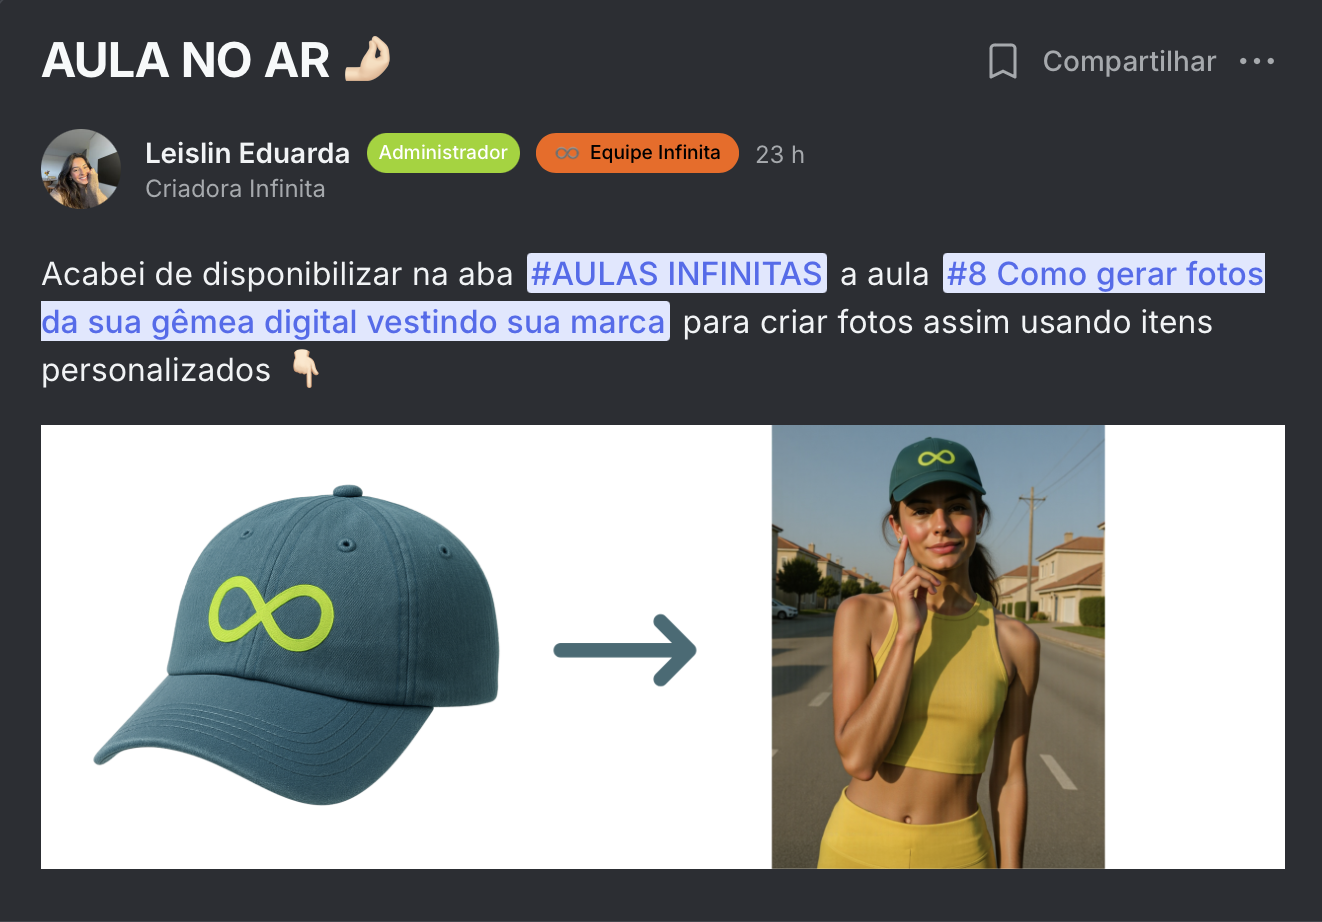Open the photo of woman wearing the cap
1322x922 pixels.
pos(938,647)
